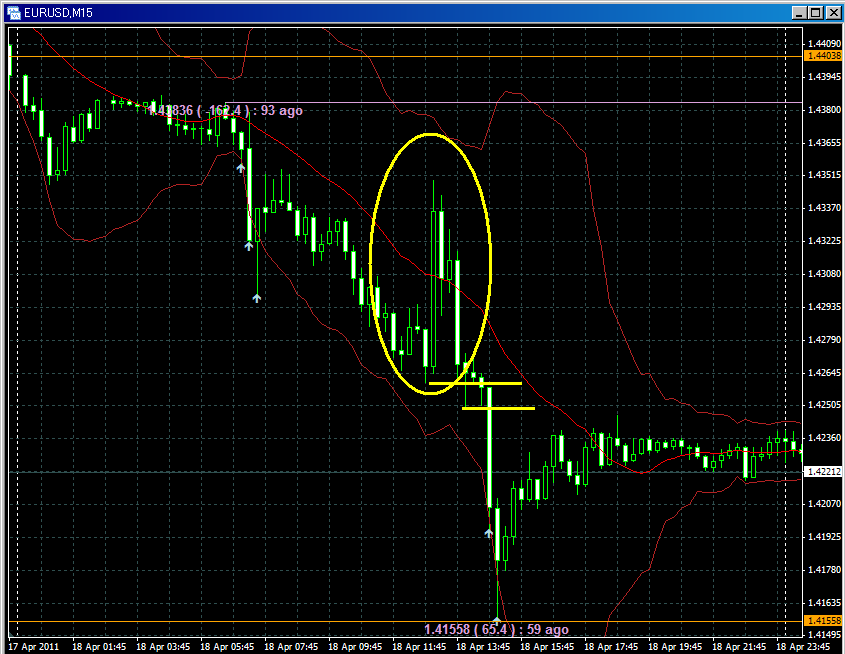Click the 1.44090 price scale value
The height and width of the screenshot is (654, 845).
(824, 44)
